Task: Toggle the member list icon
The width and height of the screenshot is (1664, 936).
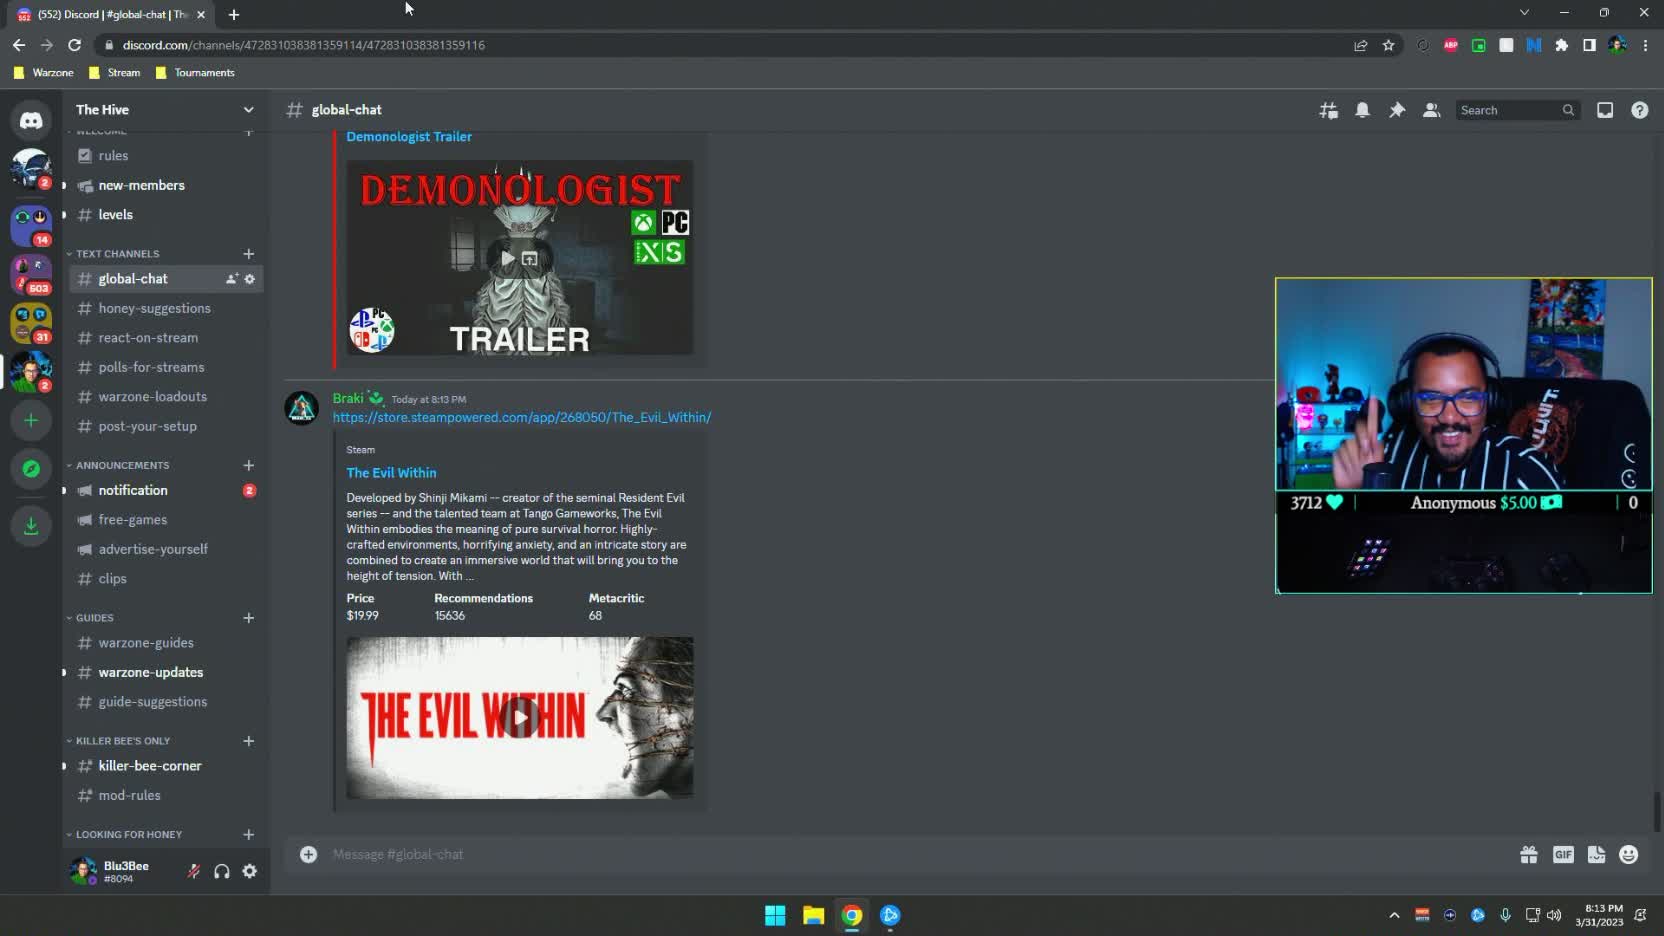Action: (x=1431, y=110)
